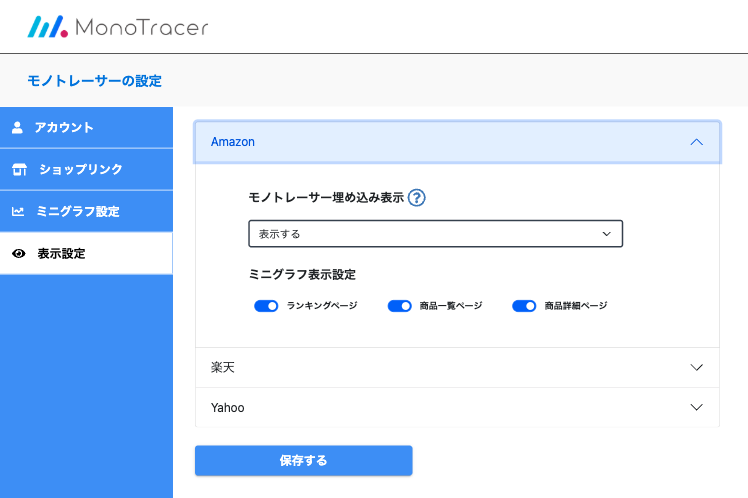This screenshot has height=498, width=748.
Task: Click the display settings eye icon
Action: tap(18, 254)
